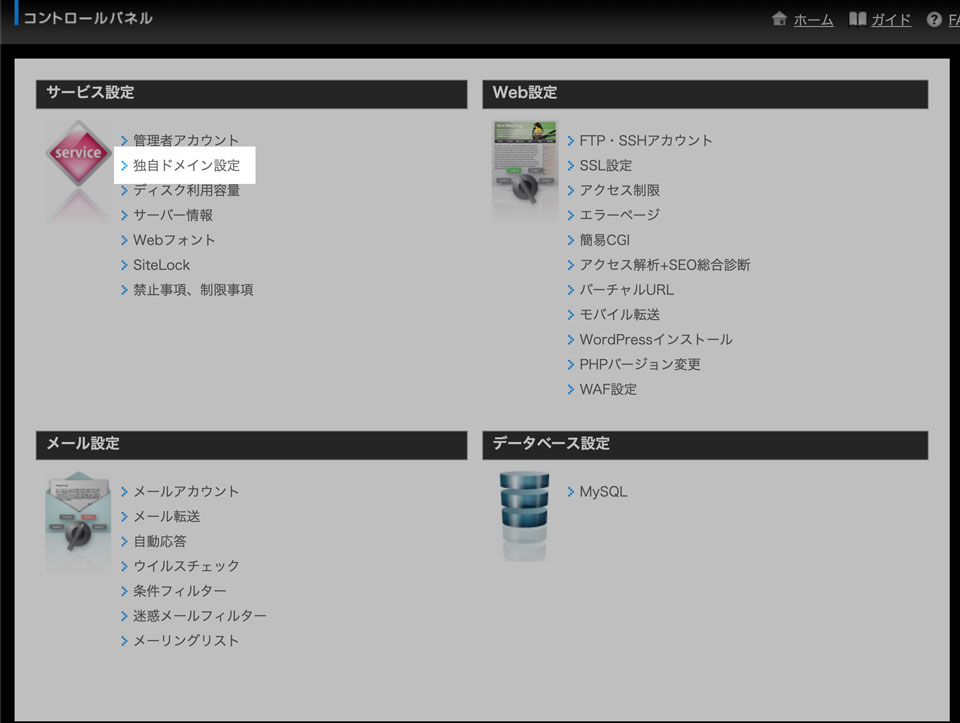Screen dimensions: 960x723
Task: Click the サービス設定 section header
Action: [x=252, y=94]
